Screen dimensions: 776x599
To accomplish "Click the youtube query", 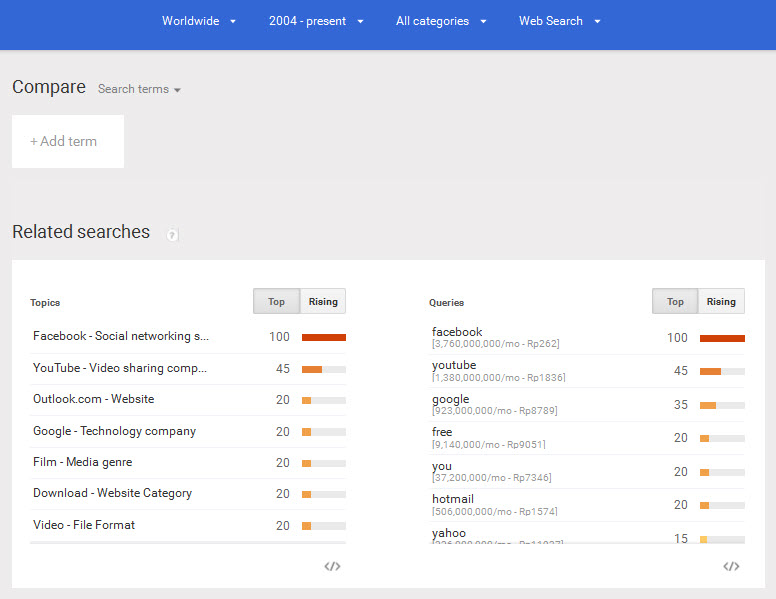I will pyautogui.click(x=454, y=365).
